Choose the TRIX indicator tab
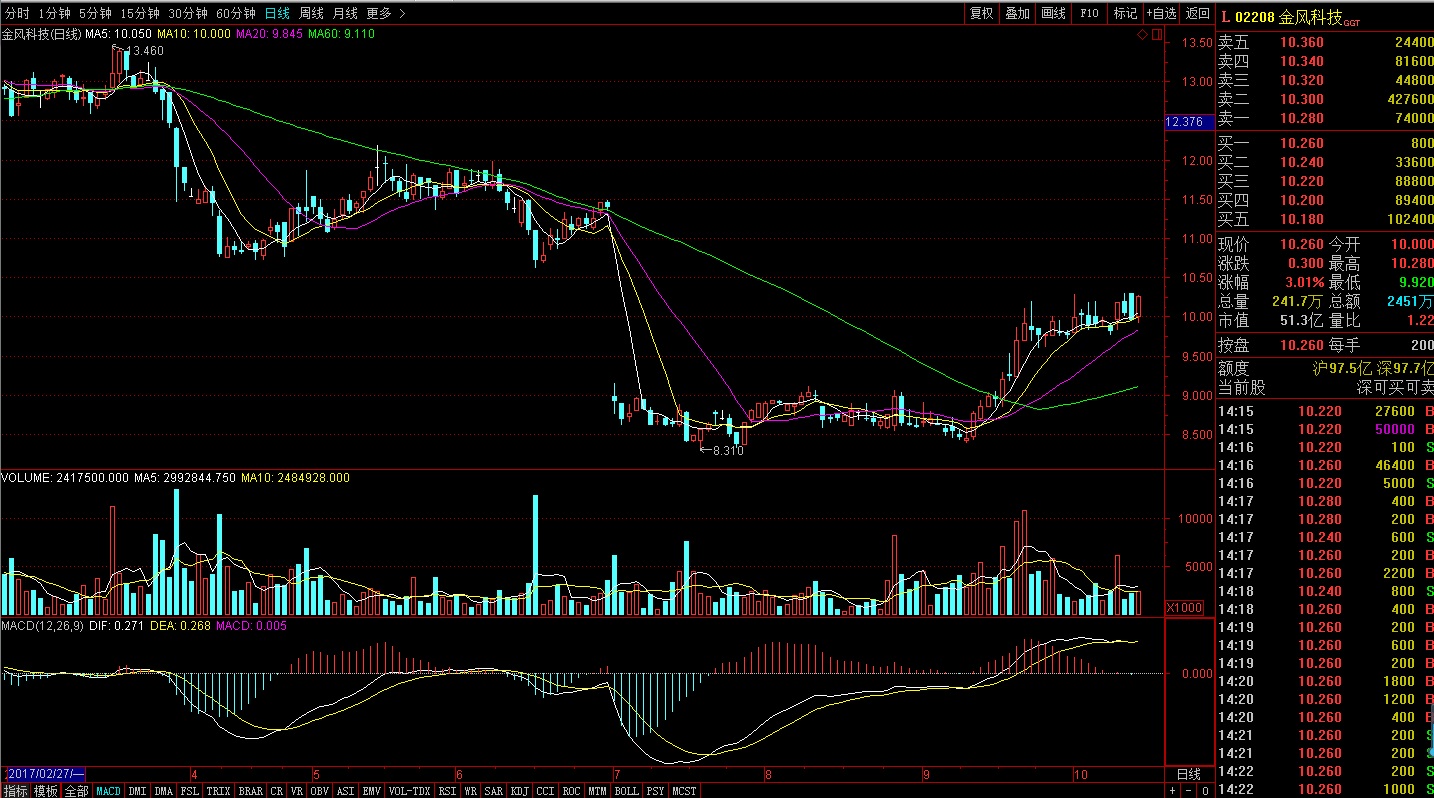Screen dimensions: 1434x798 (x=218, y=791)
